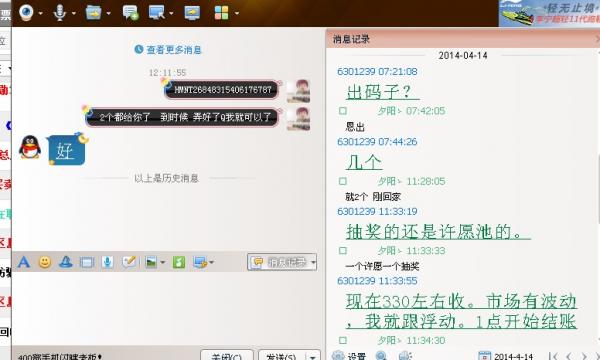
Task: Search message history with the magnifier icon
Action: (x=381, y=356)
